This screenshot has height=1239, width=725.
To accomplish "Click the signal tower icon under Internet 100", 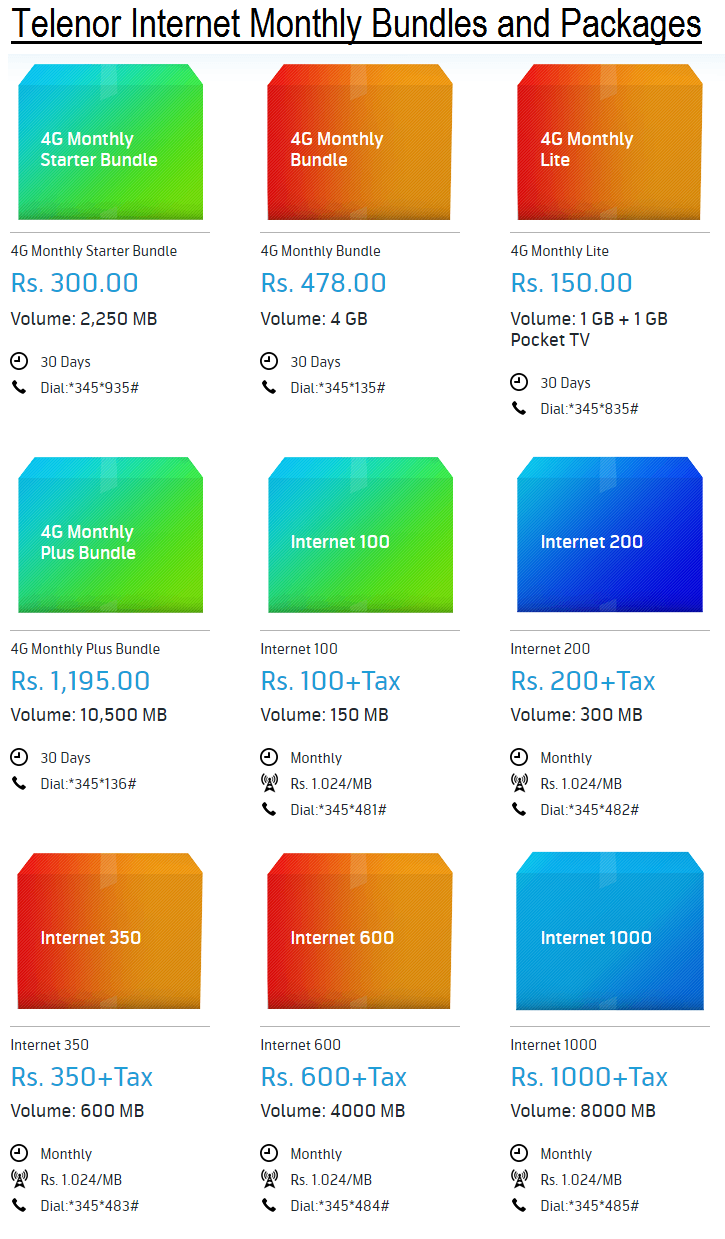I will click(269, 783).
